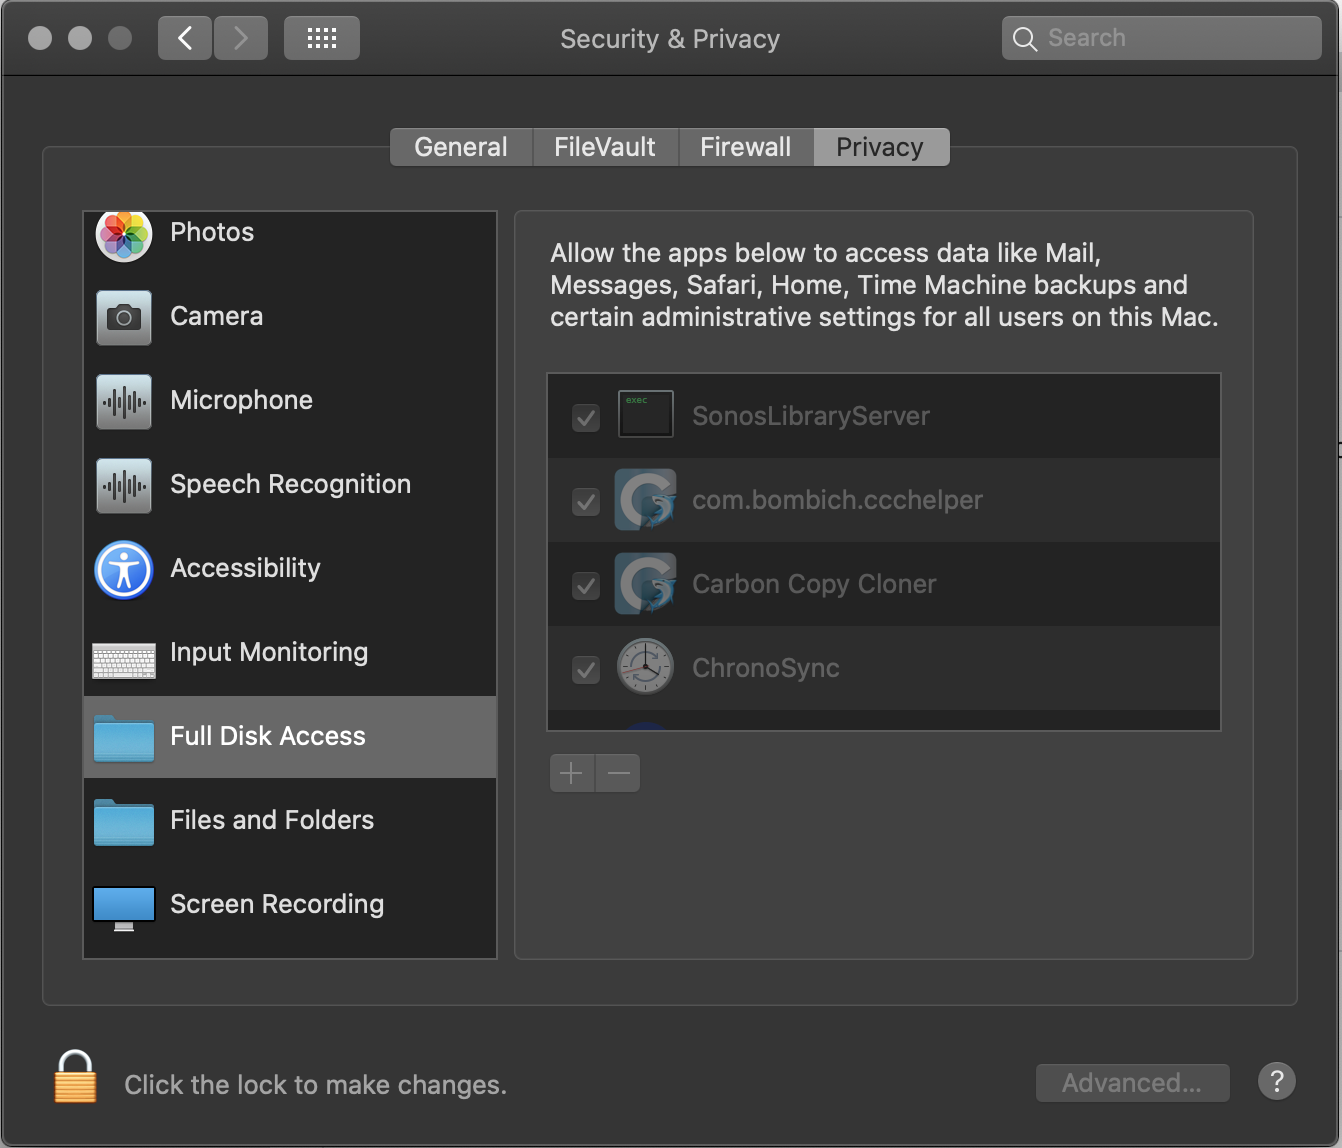The image size is (1342, 1148).
Task: Open the FileVault tab
Action: 605,147
